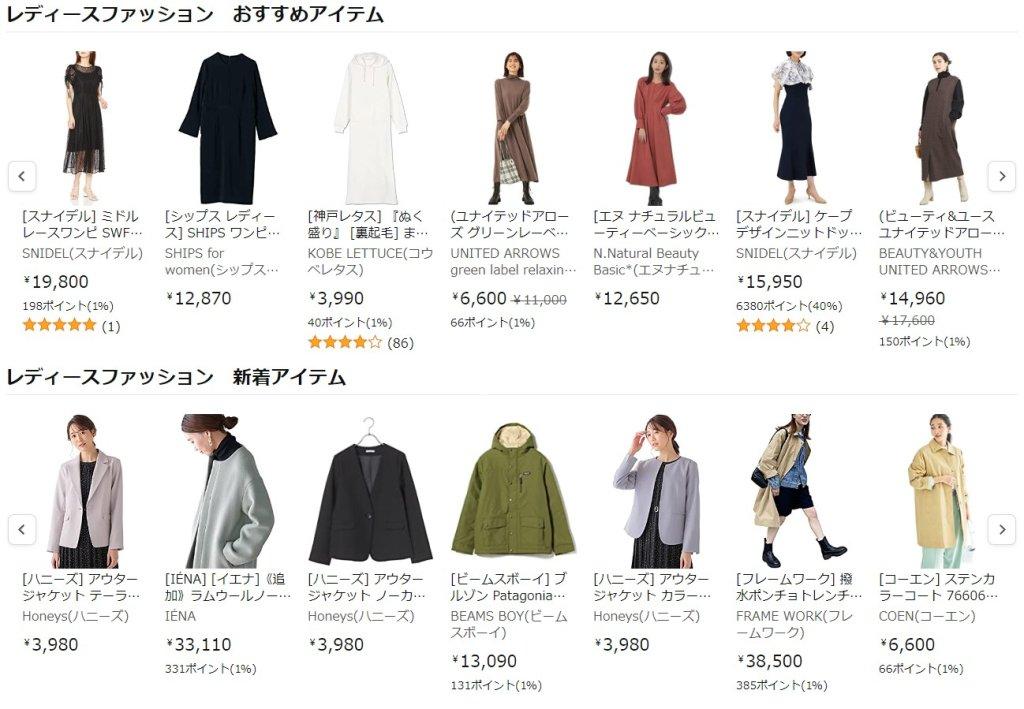Advance new arrivals carousel with right arrow
The height and width of the screenshot is (709, 1024).
1002,529
